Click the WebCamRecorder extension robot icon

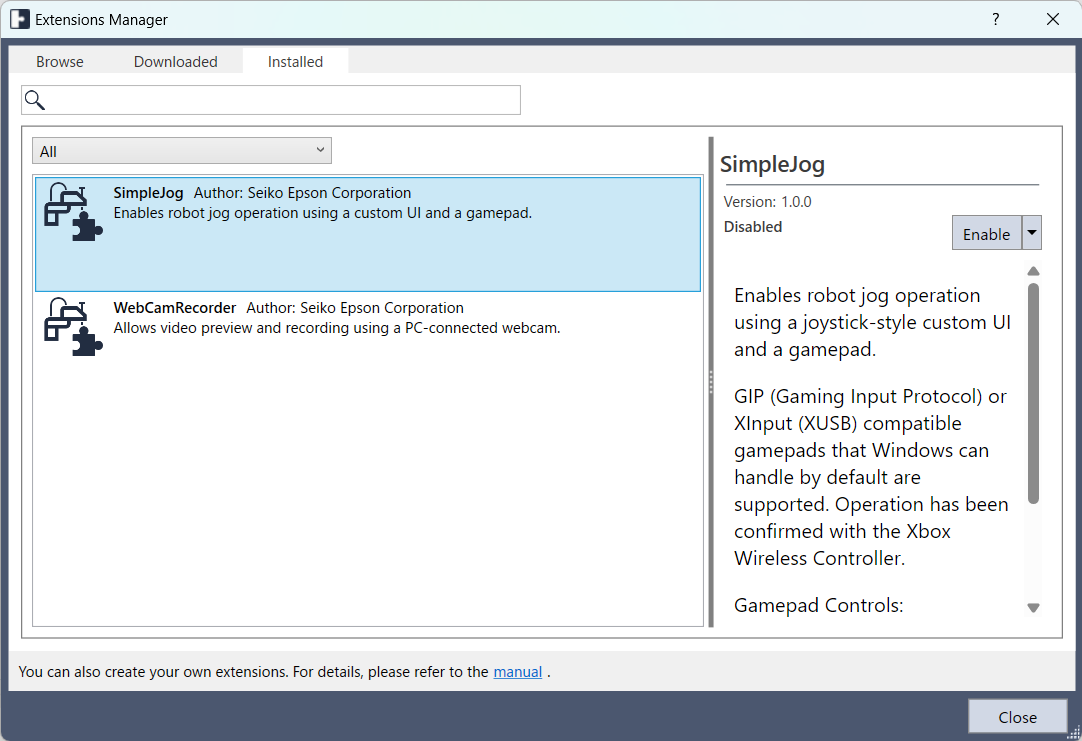point(73,327)
